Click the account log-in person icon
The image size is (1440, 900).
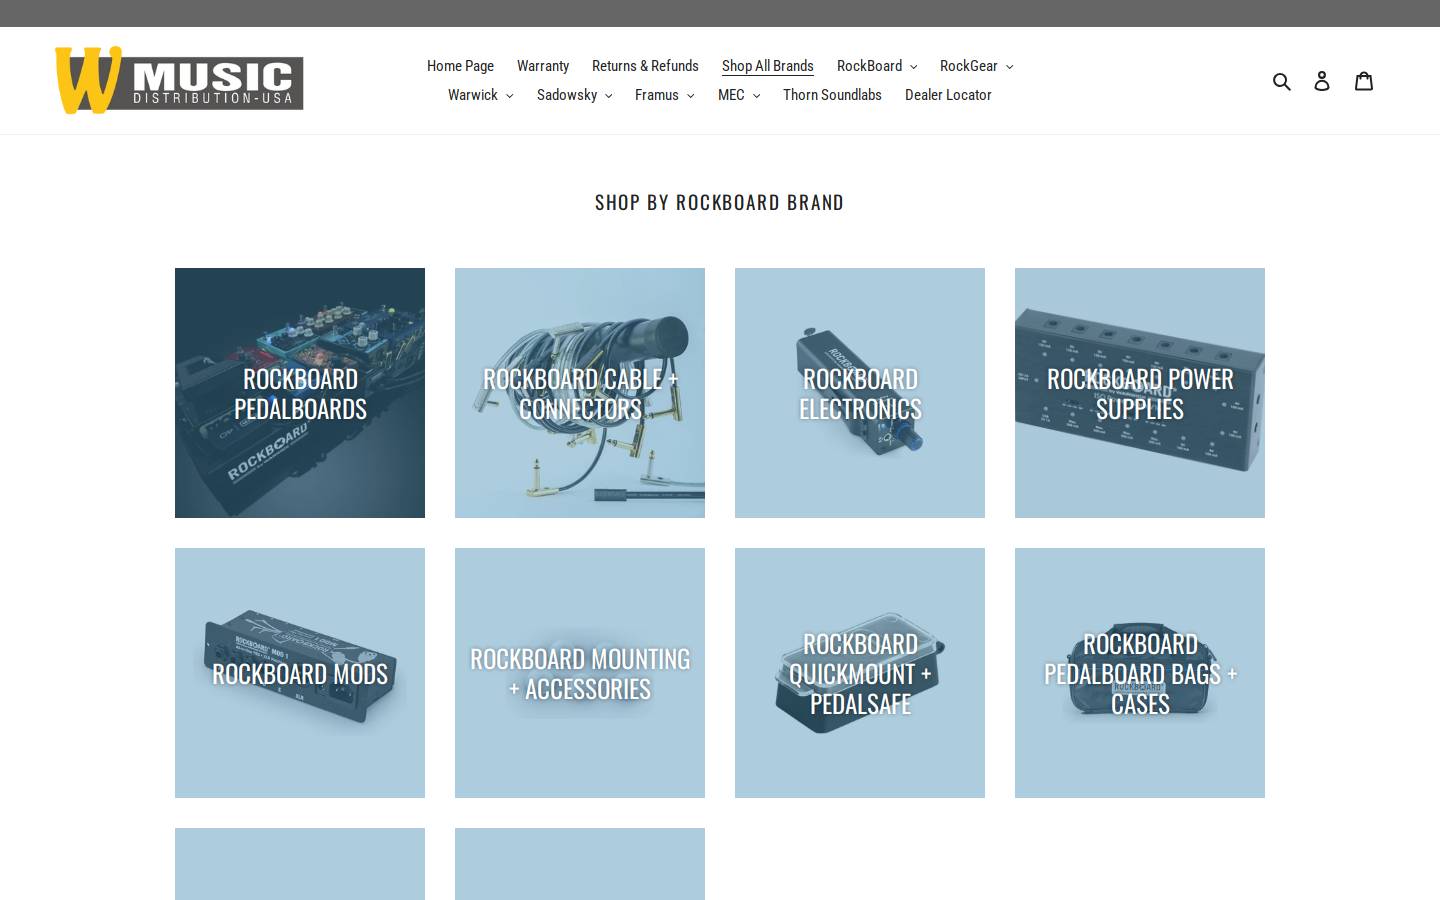click(x=1322, y=81)
